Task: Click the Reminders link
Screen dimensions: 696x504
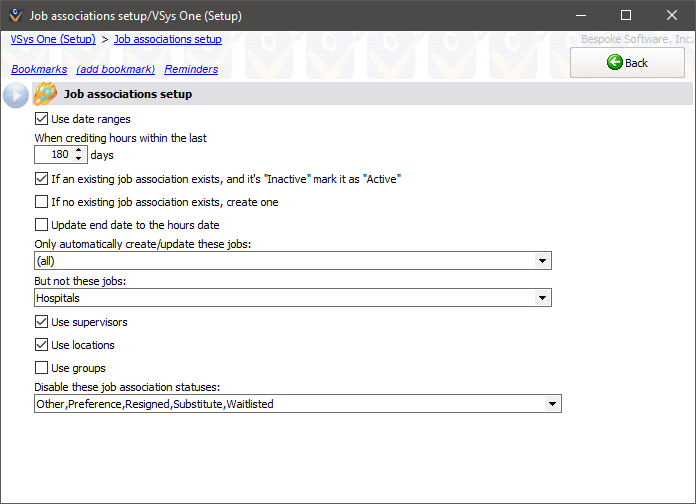Action: (191, 69)
